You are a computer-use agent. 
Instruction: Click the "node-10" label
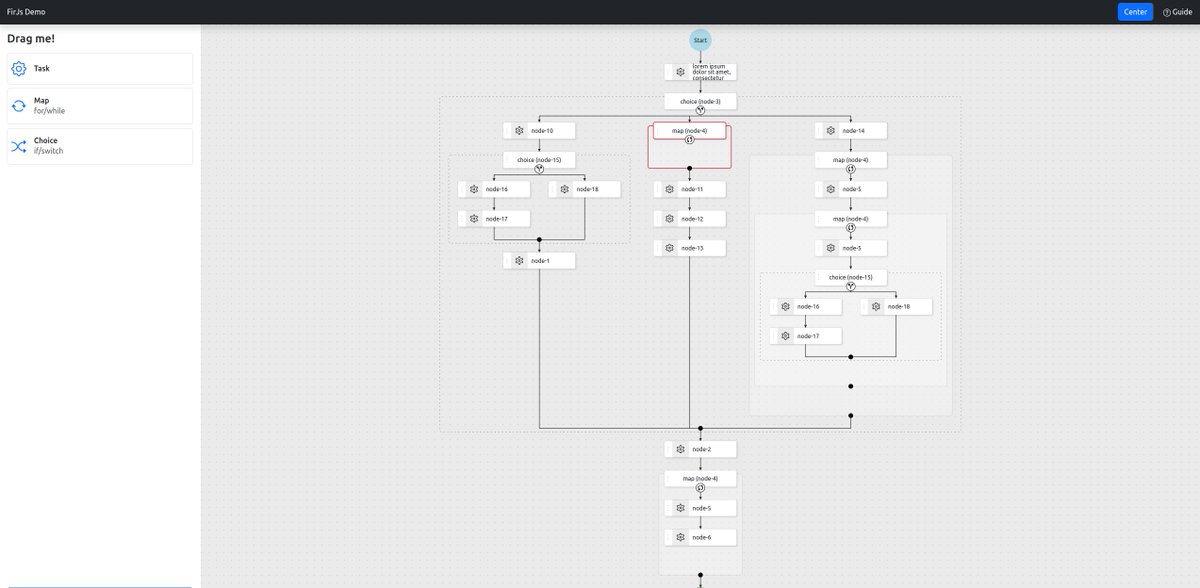click(541, 131)
